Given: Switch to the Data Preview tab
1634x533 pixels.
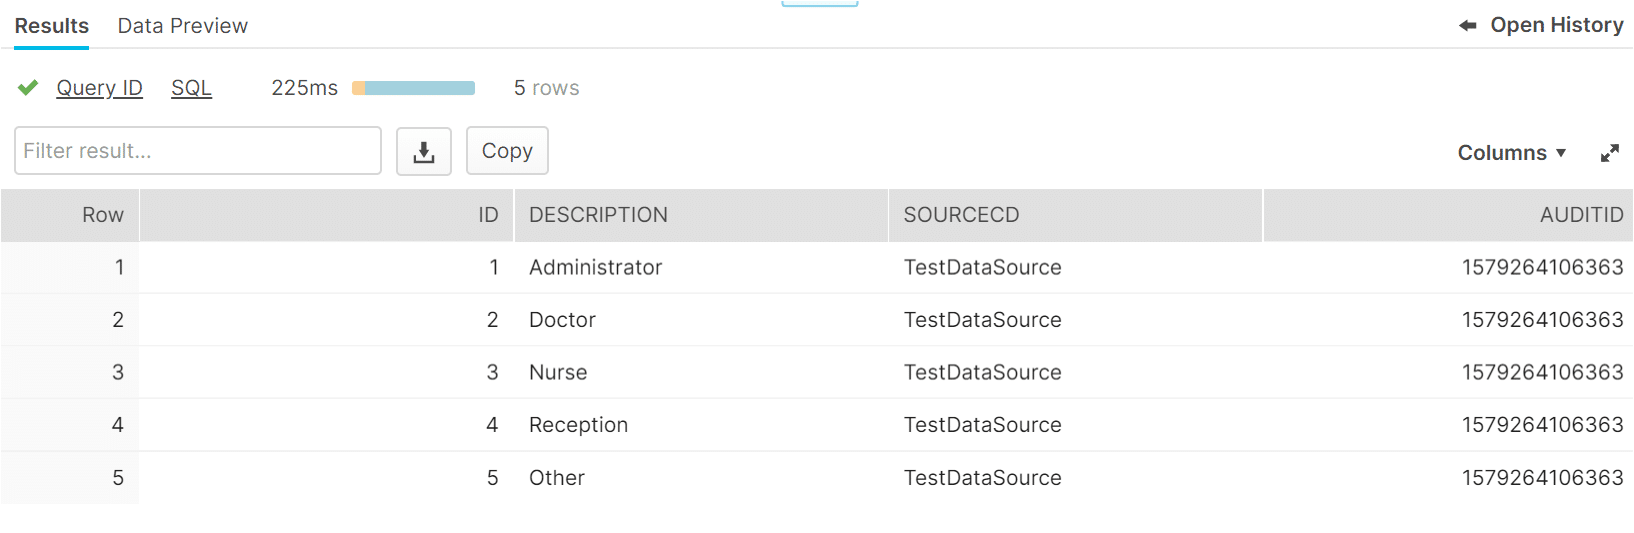Looking at the screenshot, I should click(x=183, y=26).
